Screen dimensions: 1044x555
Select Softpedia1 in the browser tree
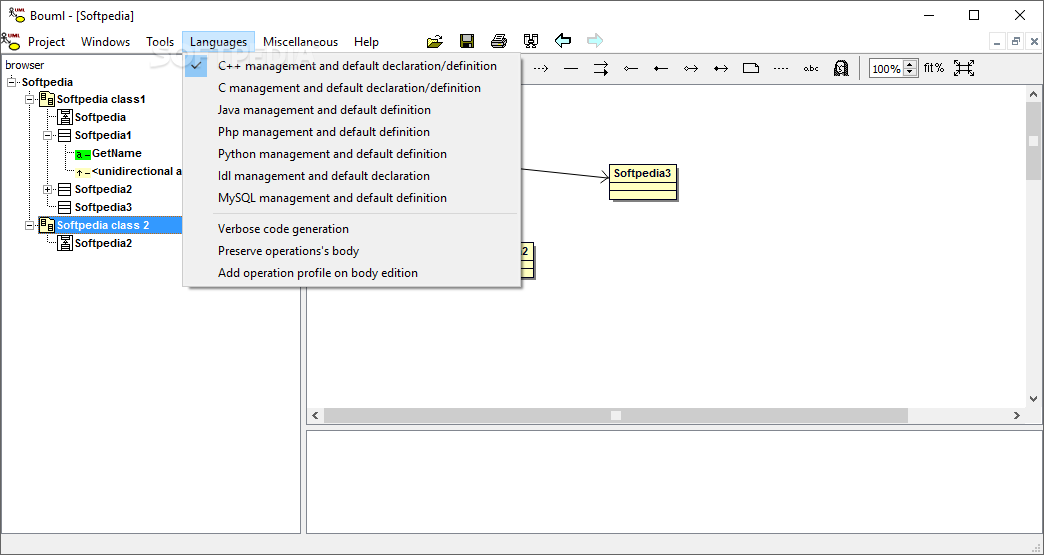point(103,135)
